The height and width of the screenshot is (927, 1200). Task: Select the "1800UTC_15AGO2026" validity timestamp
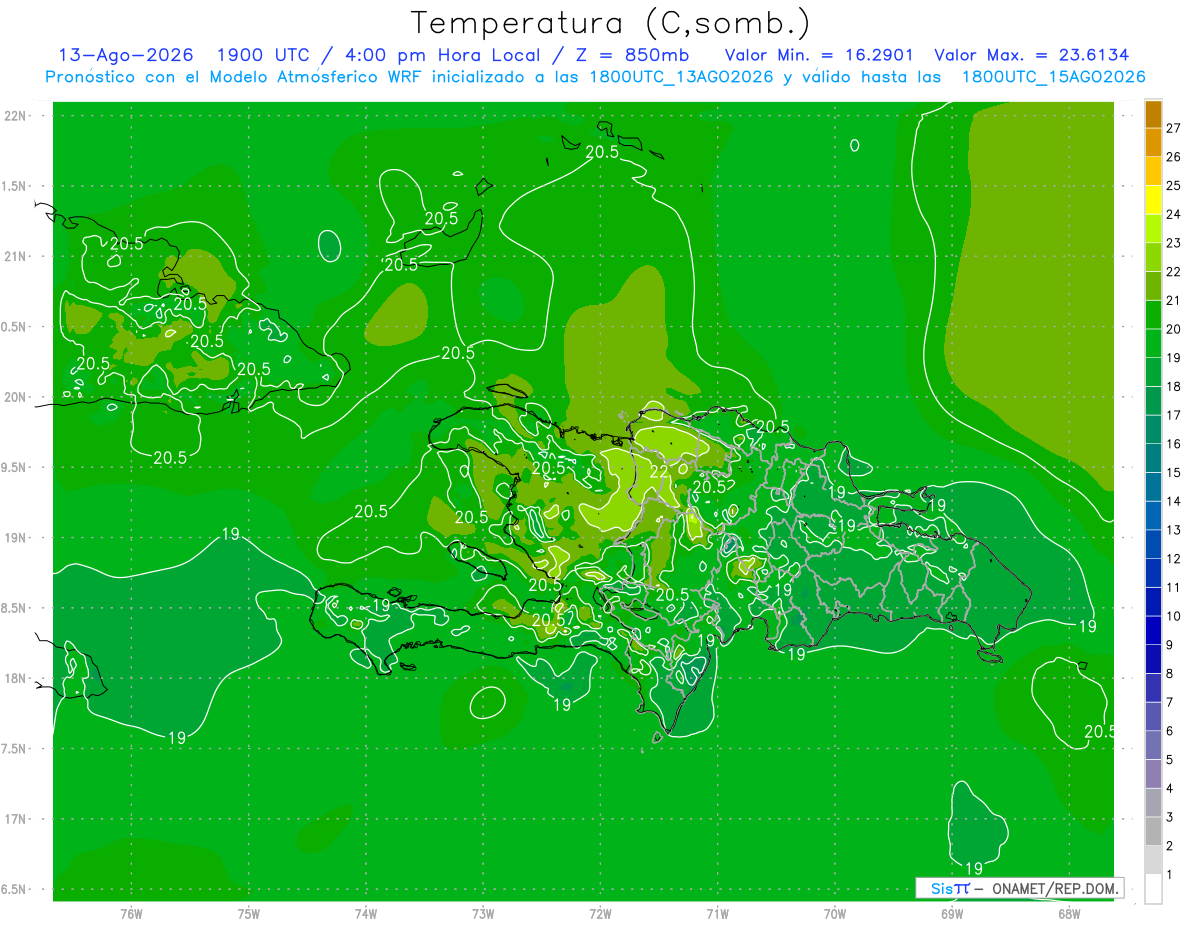pos(1053,77)
